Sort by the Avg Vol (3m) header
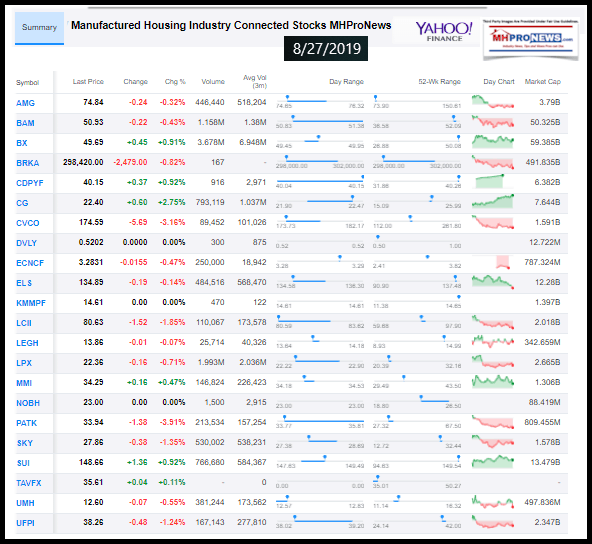This screenshot has height=544, width=592. point(255,82)
